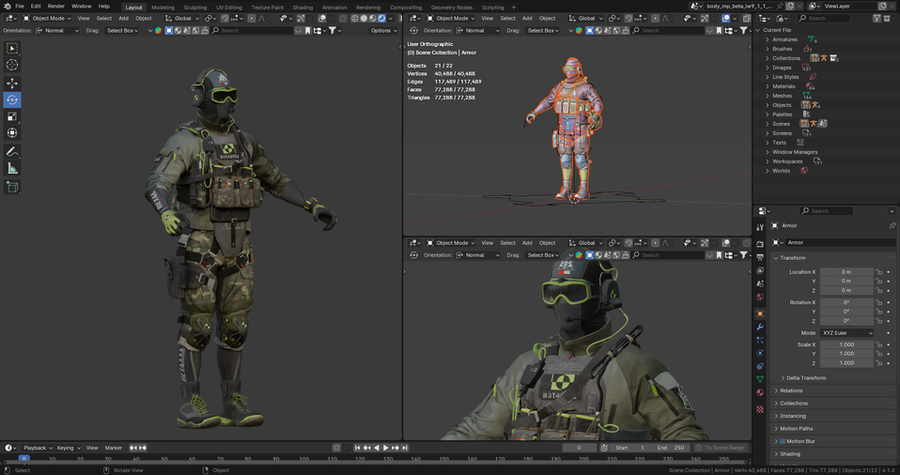This screenshot has height=475, width=900.
Task: Select the Measure tool in left toolbar
Action: click(x=12, y=168)
